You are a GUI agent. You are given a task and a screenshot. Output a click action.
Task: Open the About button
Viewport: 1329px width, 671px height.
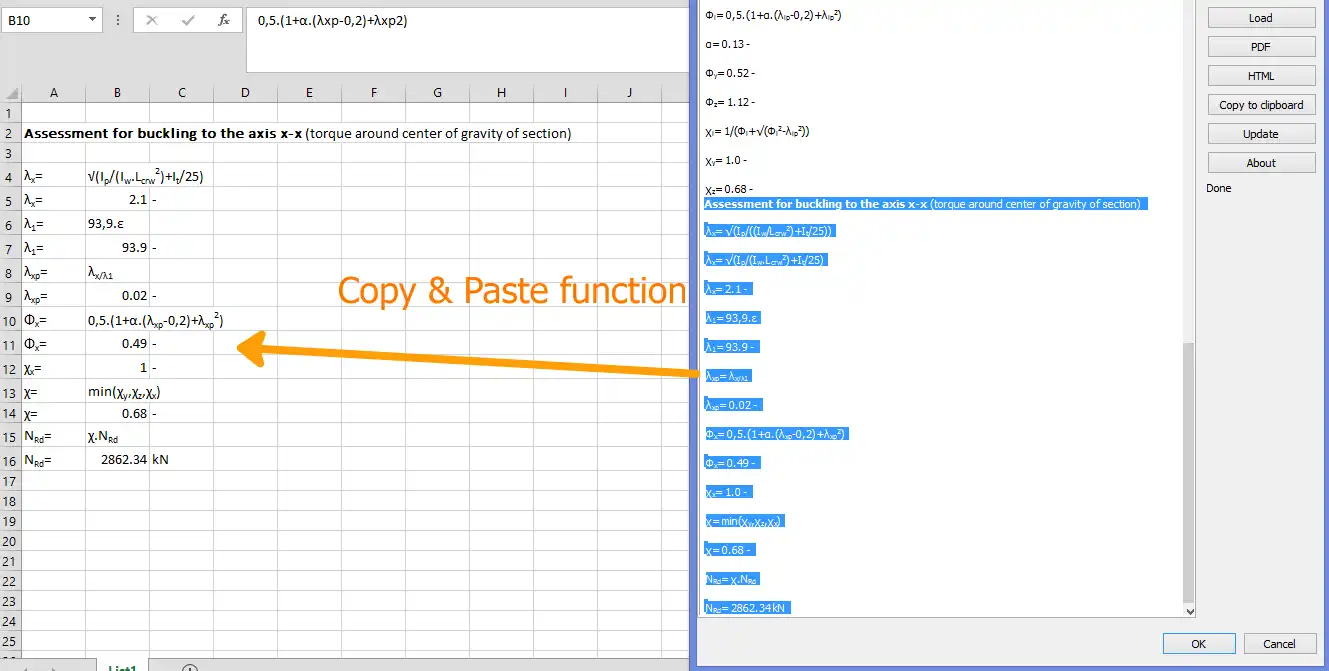[1260, 163]
